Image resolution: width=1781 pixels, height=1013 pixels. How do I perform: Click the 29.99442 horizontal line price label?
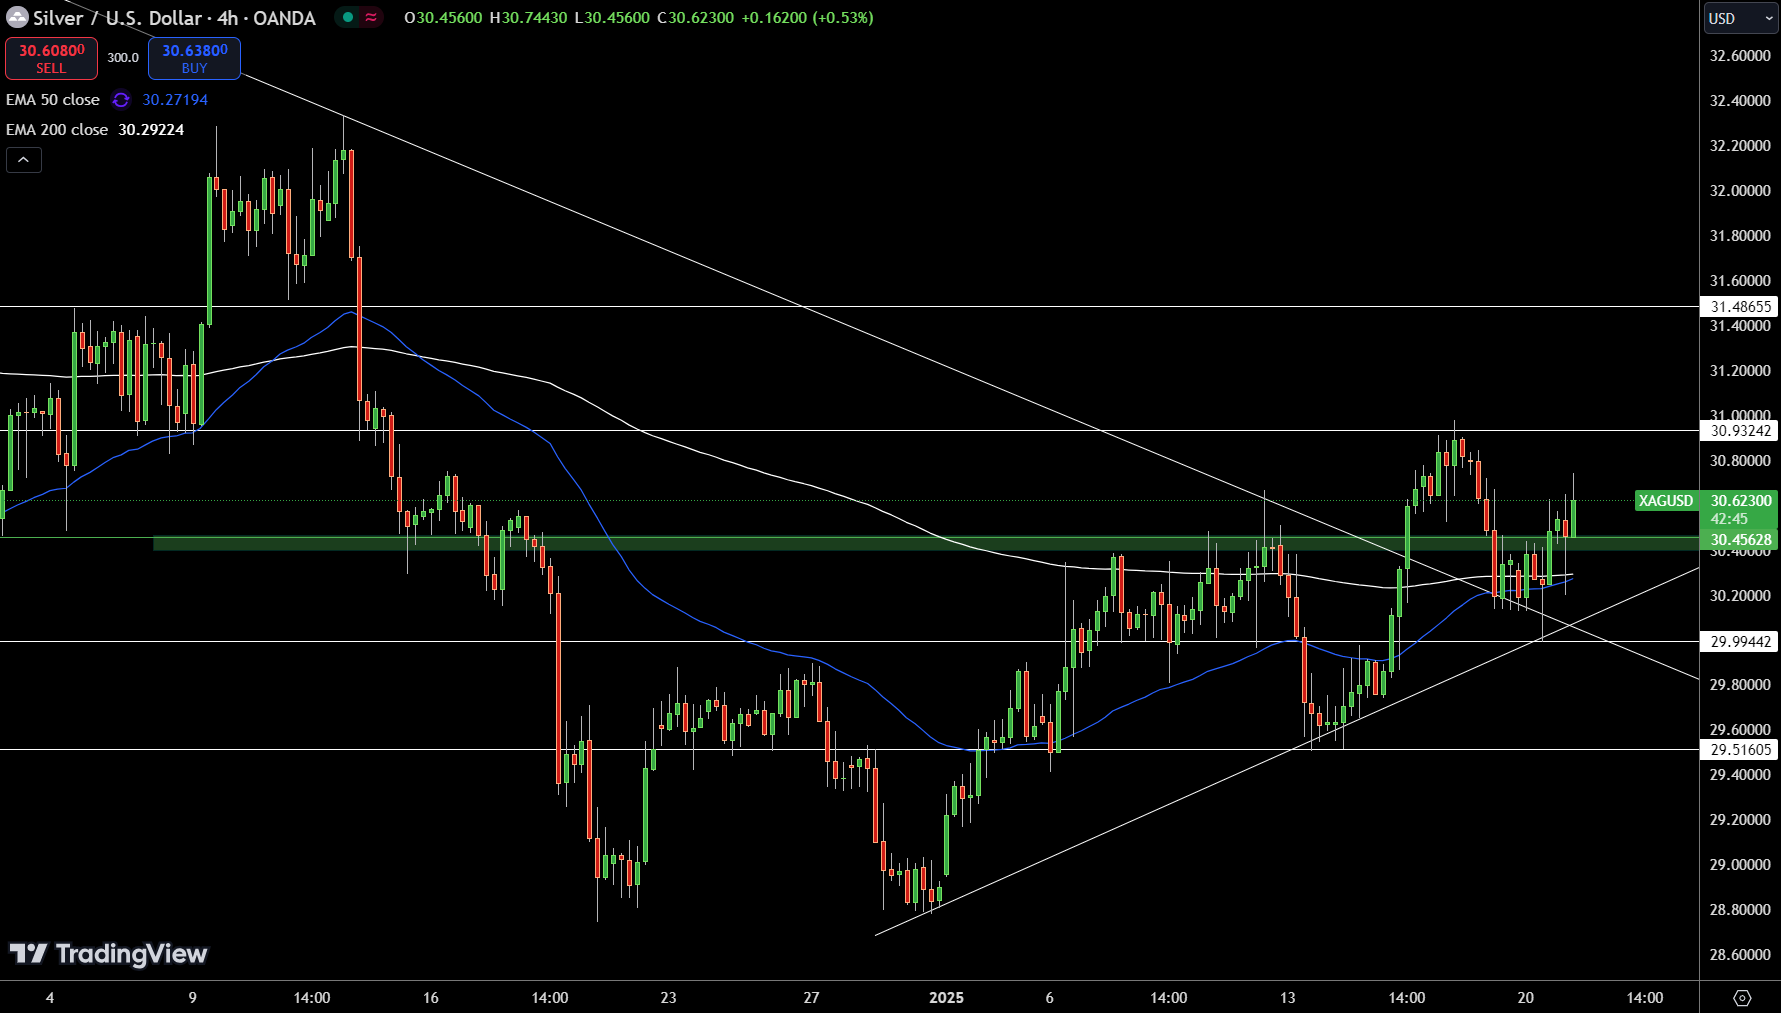[x=1739, y=642]
